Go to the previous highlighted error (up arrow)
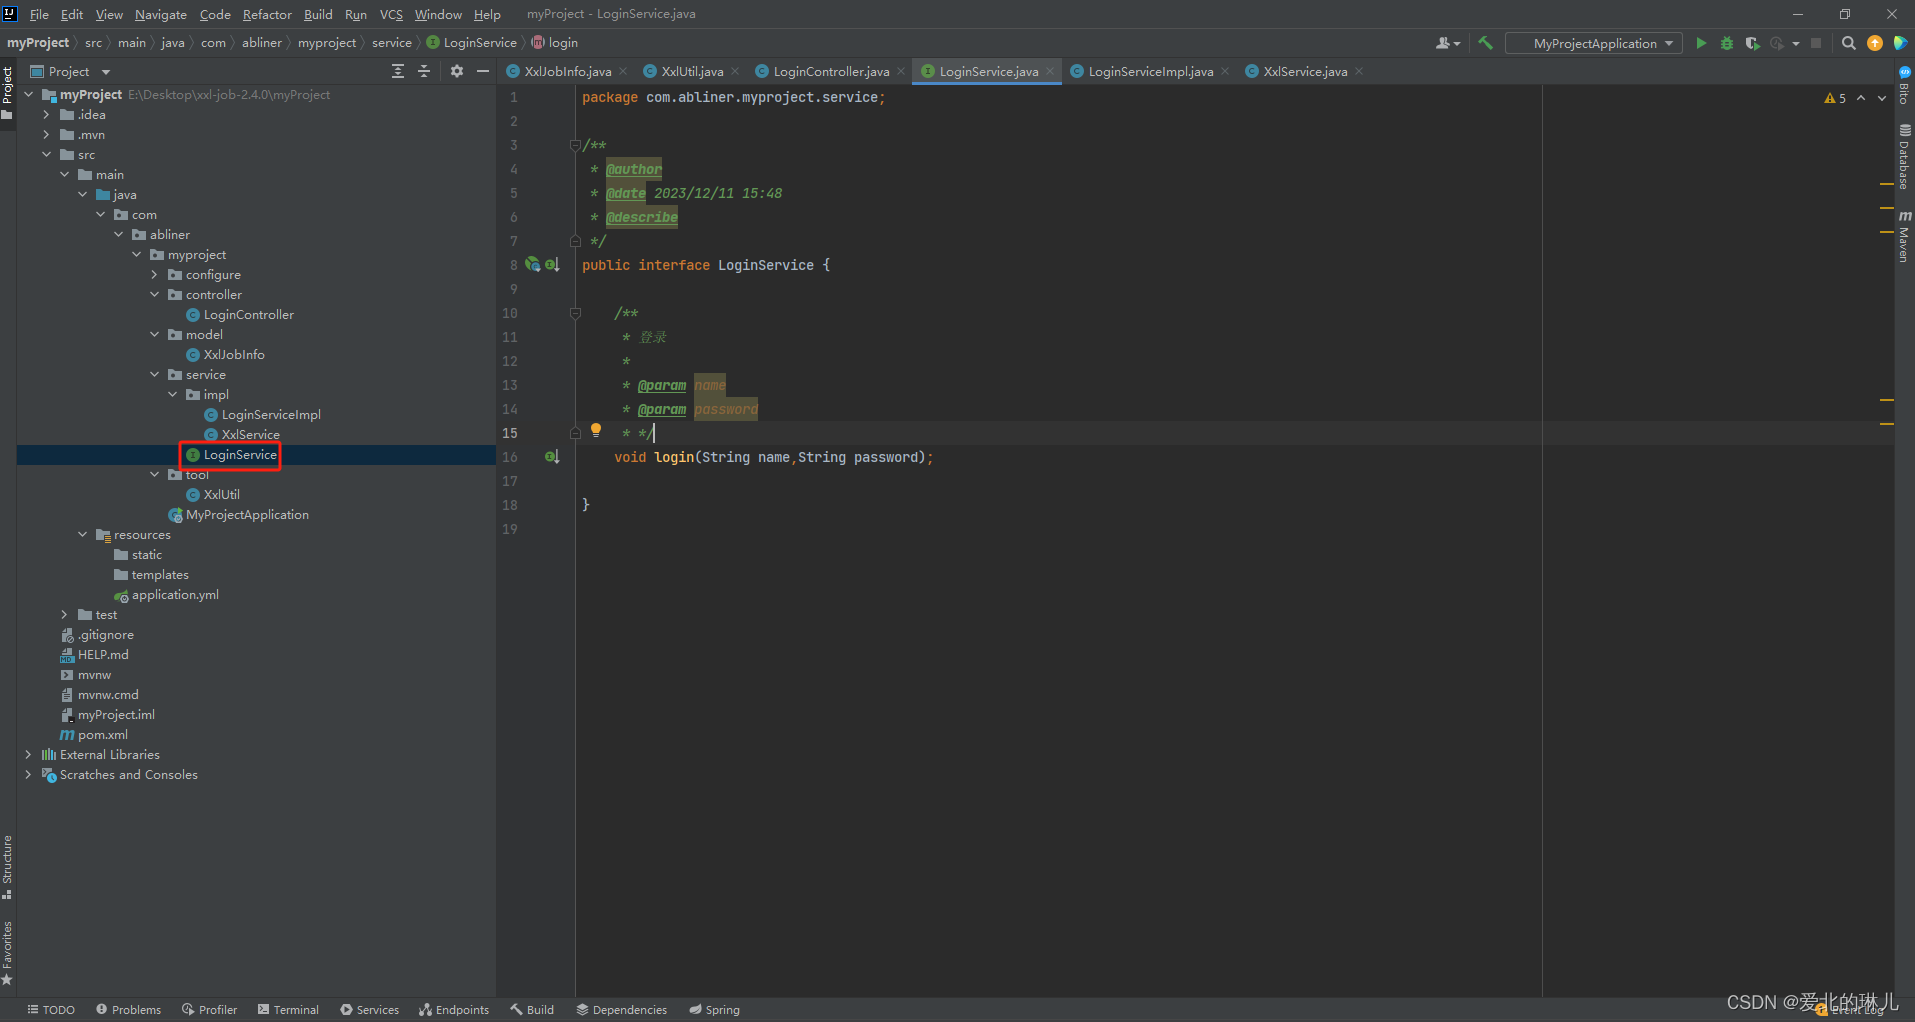 click(x=1861, y=98)
